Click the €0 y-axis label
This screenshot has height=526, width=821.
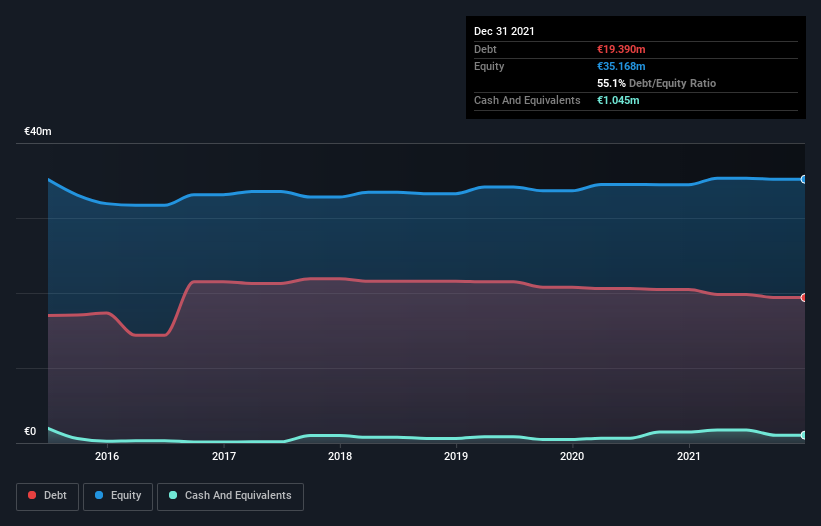(x=30, y=431)
